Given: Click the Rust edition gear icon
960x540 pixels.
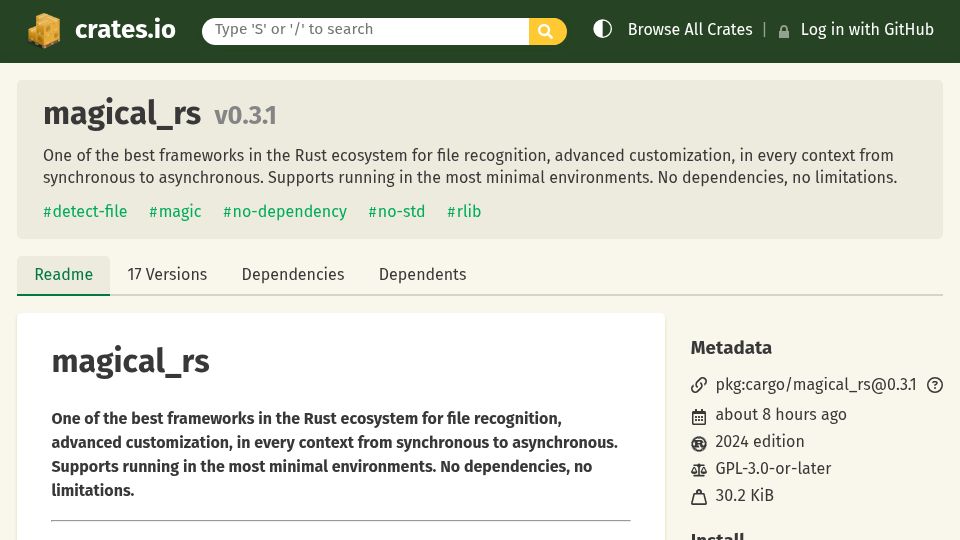Looking at the screenshot, I should (699, 443).
